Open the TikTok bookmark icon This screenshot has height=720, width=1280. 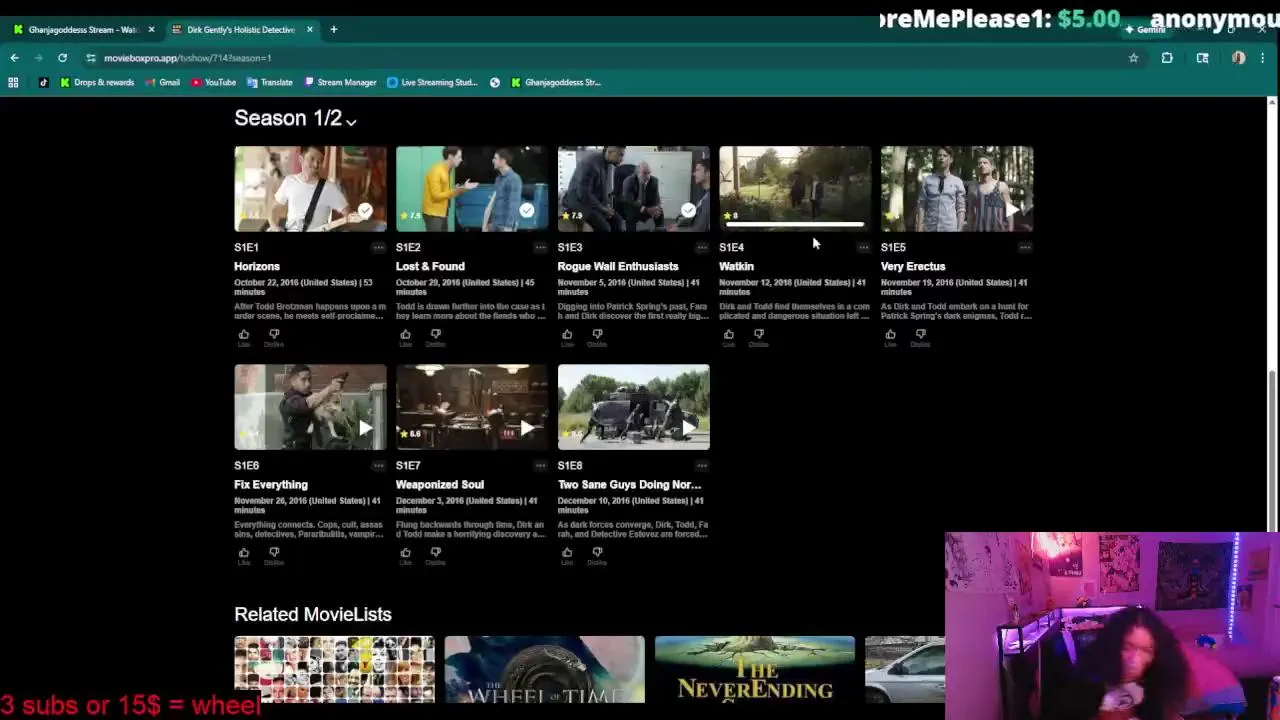tap(43, 82)
